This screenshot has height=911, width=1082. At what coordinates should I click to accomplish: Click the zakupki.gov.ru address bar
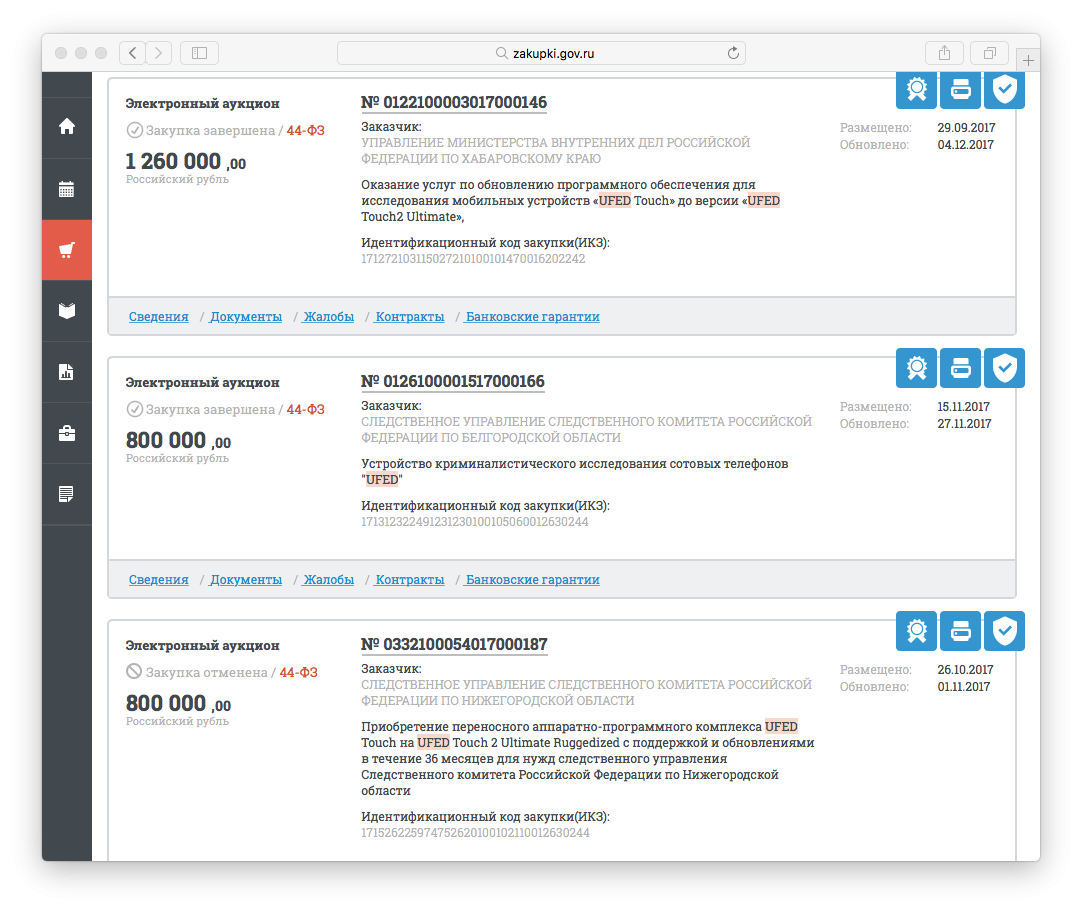pos(541,53)
